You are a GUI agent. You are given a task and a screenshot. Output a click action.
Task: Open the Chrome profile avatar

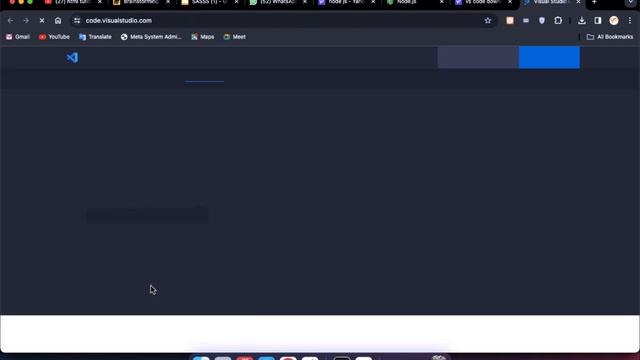[x=614, y=20]
